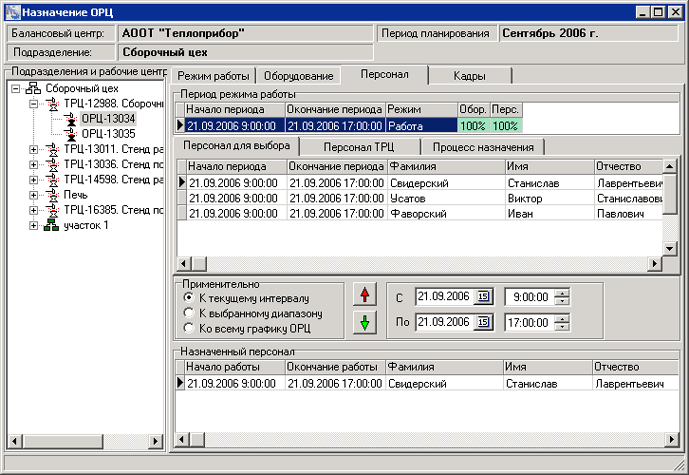Switch to Режим работы tab

point(214,76)
